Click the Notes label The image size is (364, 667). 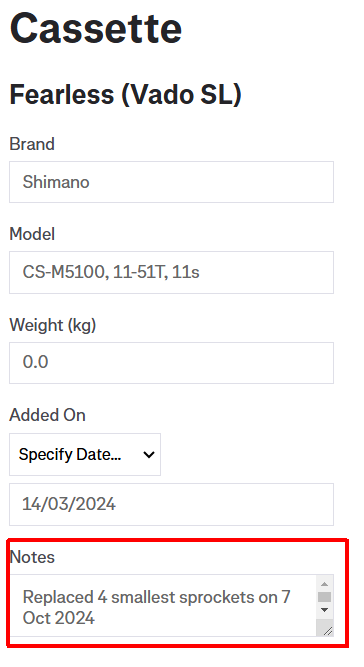tap(32, 557)
